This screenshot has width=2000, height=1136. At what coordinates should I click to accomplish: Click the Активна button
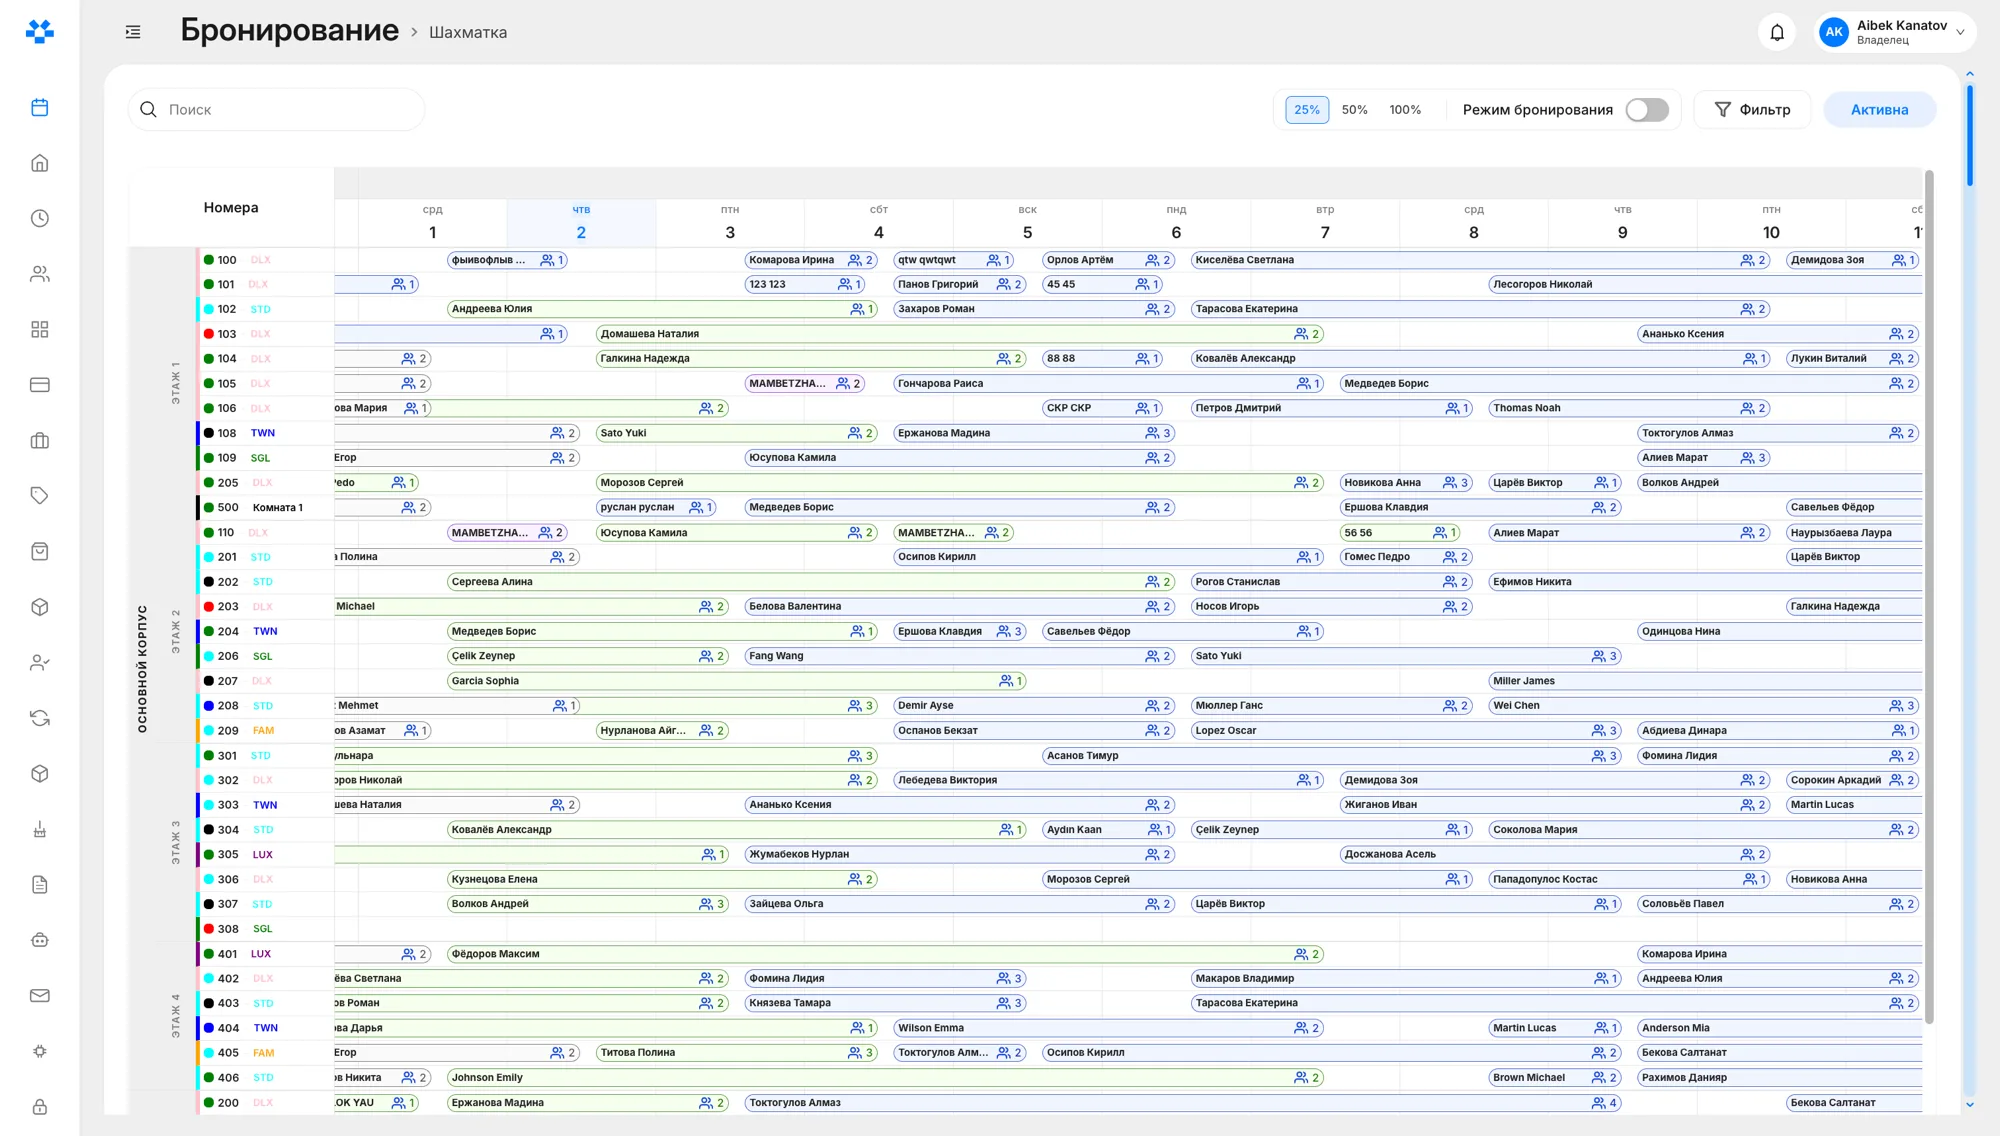pos(1879,110)
